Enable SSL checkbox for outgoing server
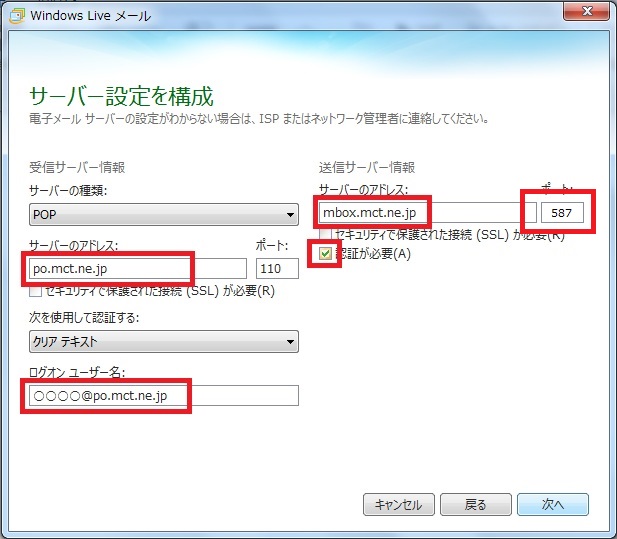Screen dimensions: 617x539 pos(325,234)
